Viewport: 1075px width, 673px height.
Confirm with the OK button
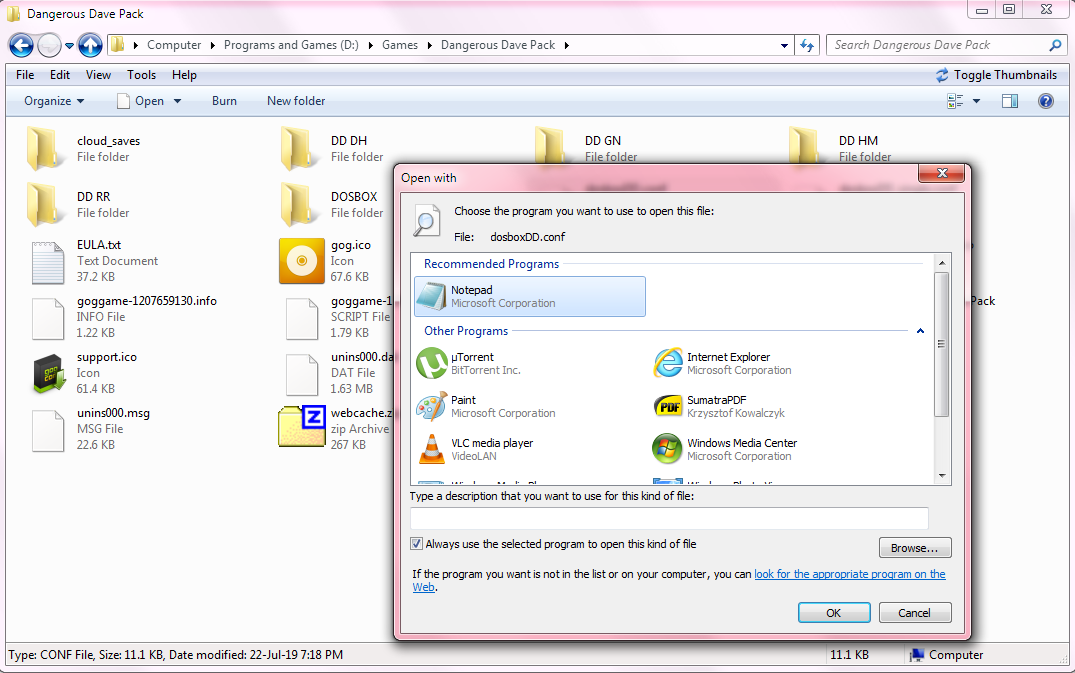pyautogui.click(x=834, y=613)
